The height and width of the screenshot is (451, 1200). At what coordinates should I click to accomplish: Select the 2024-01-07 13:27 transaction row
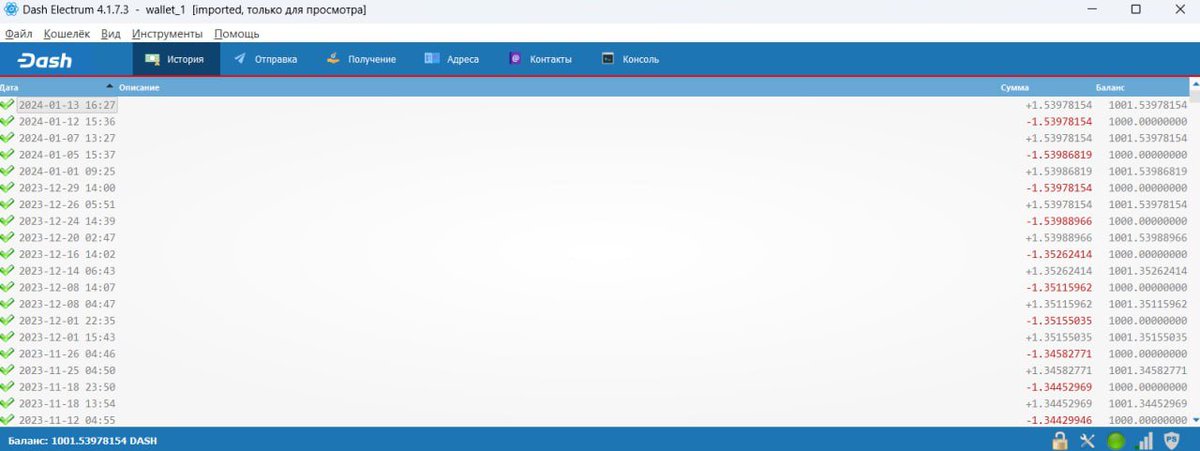594,138
